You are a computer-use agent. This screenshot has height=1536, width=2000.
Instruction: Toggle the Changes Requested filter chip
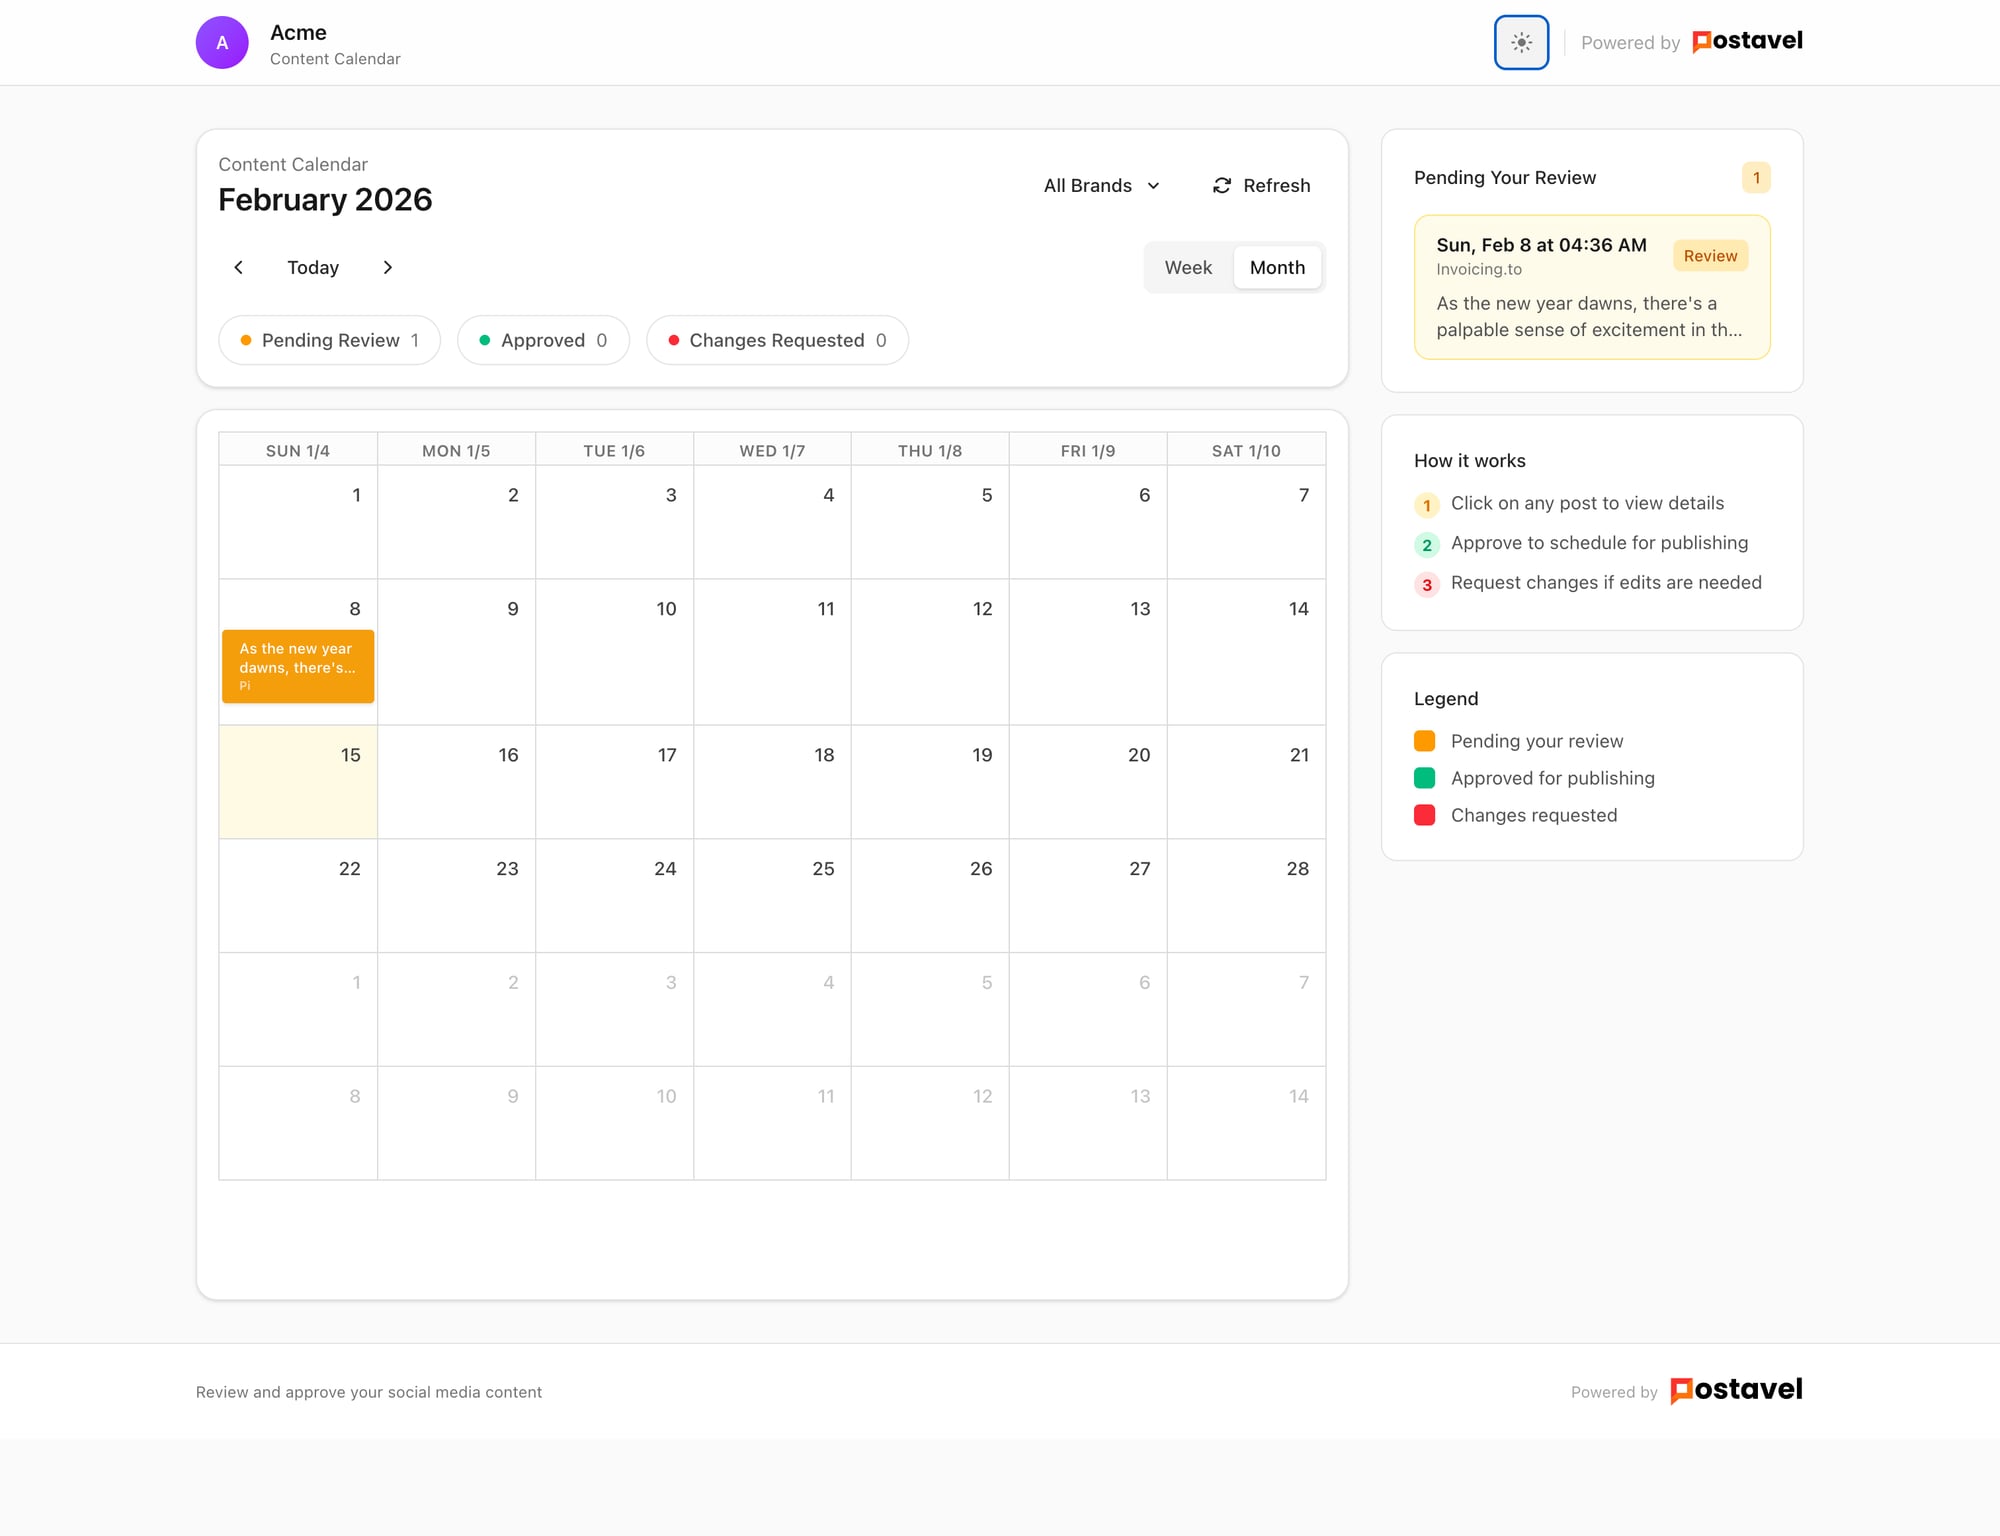[x=777, y=340]
